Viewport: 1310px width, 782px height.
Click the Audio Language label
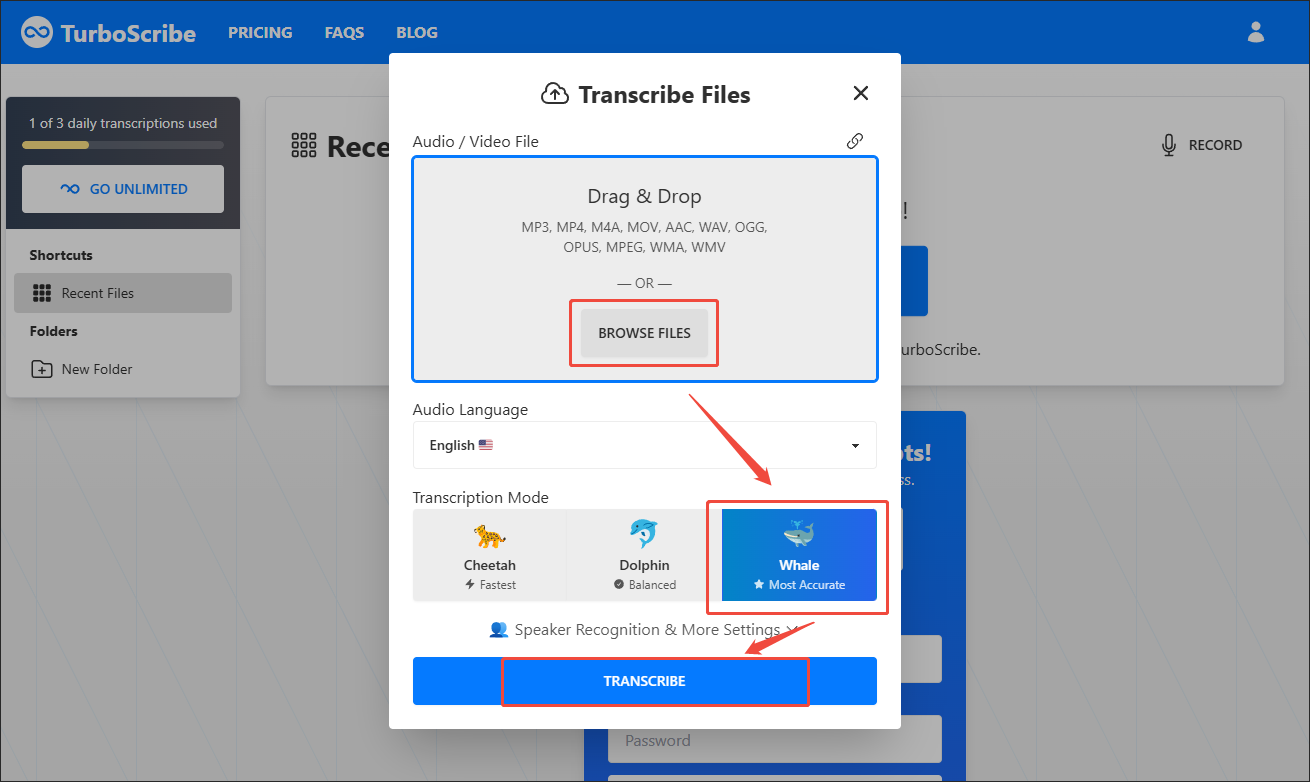(x=470, y=409)
